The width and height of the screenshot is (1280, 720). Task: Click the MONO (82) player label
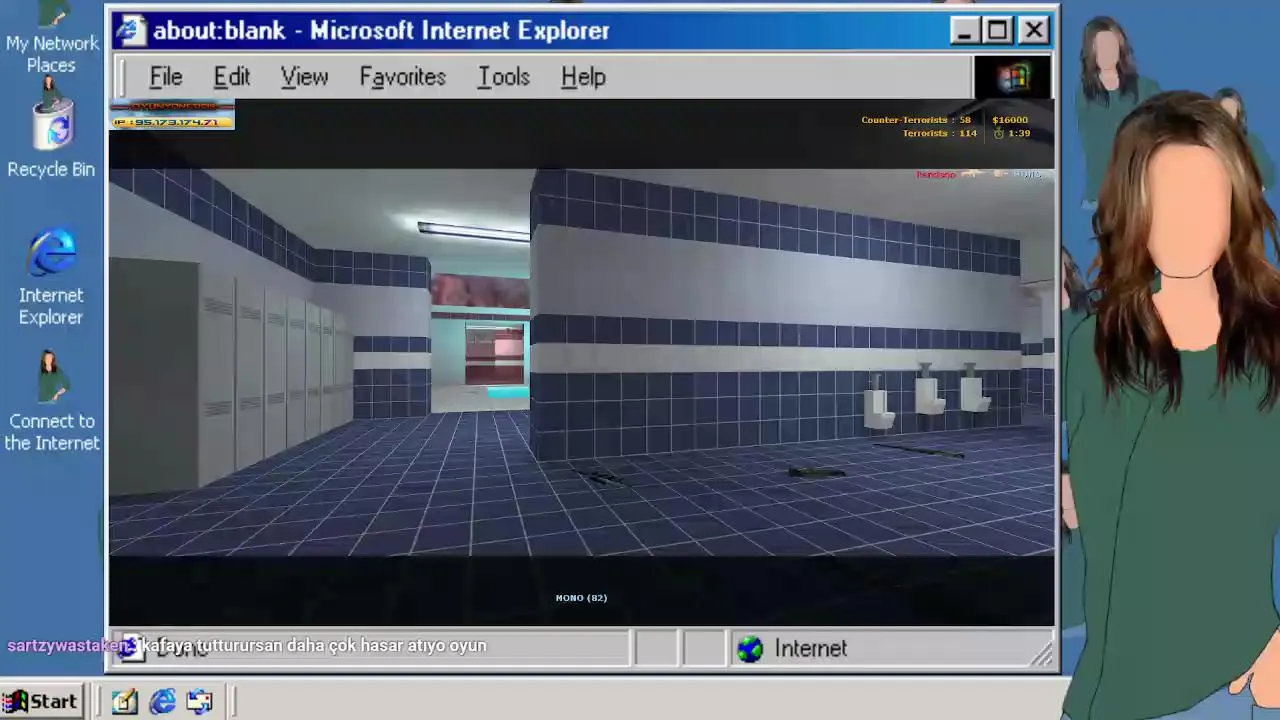click(x=581, y=598)
